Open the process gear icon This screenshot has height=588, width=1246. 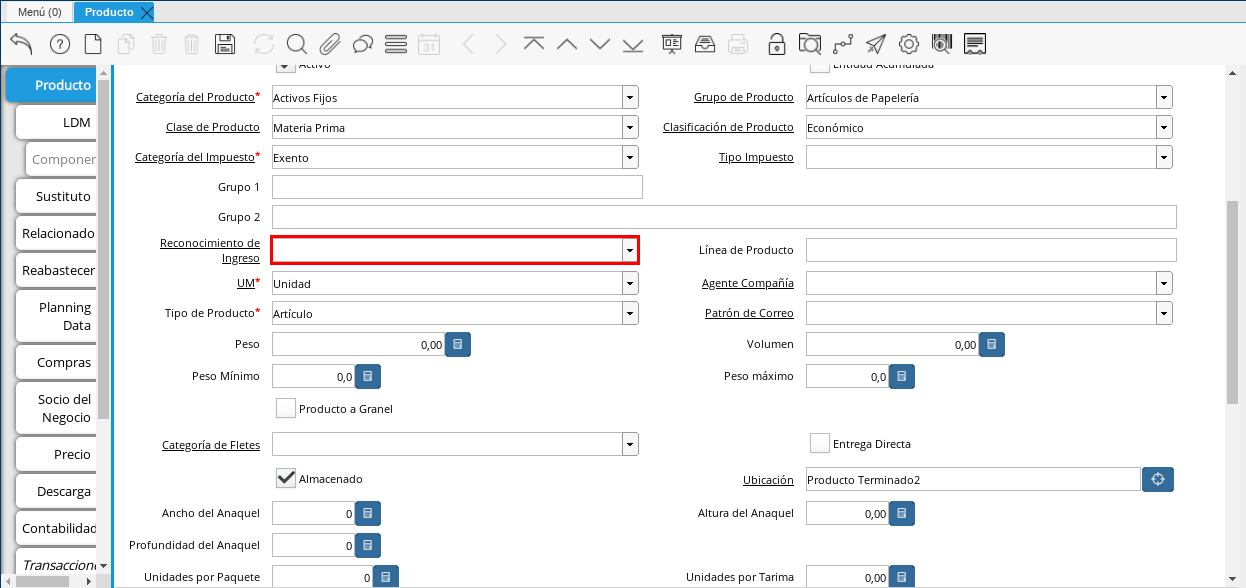click(x=909, y=44)
